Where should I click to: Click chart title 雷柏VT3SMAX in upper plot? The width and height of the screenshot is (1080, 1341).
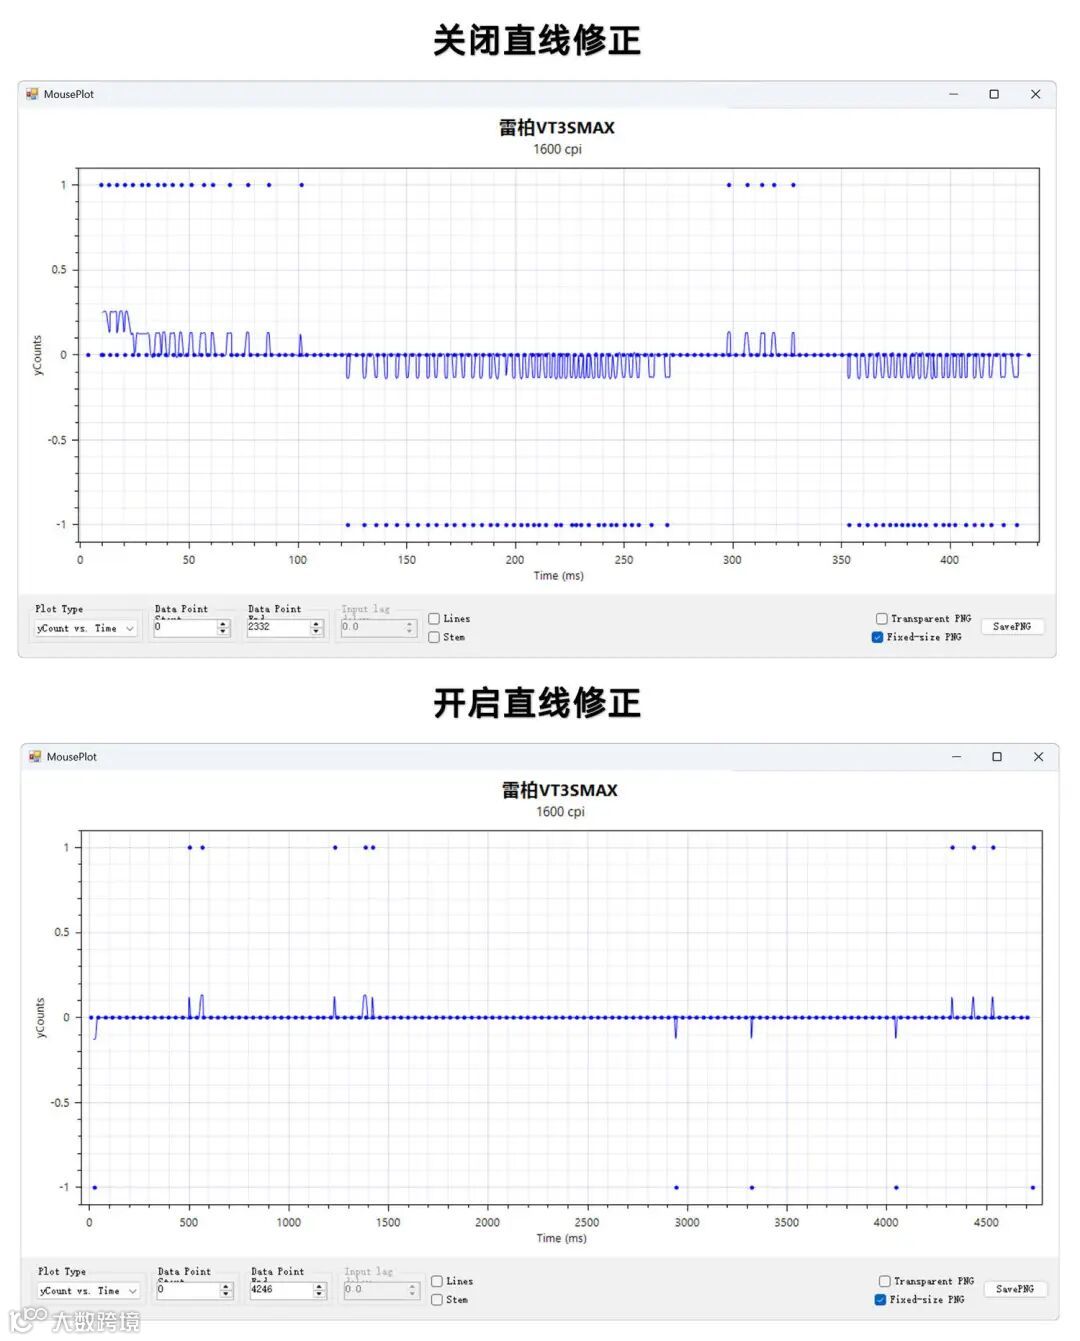tap(557, 128)
